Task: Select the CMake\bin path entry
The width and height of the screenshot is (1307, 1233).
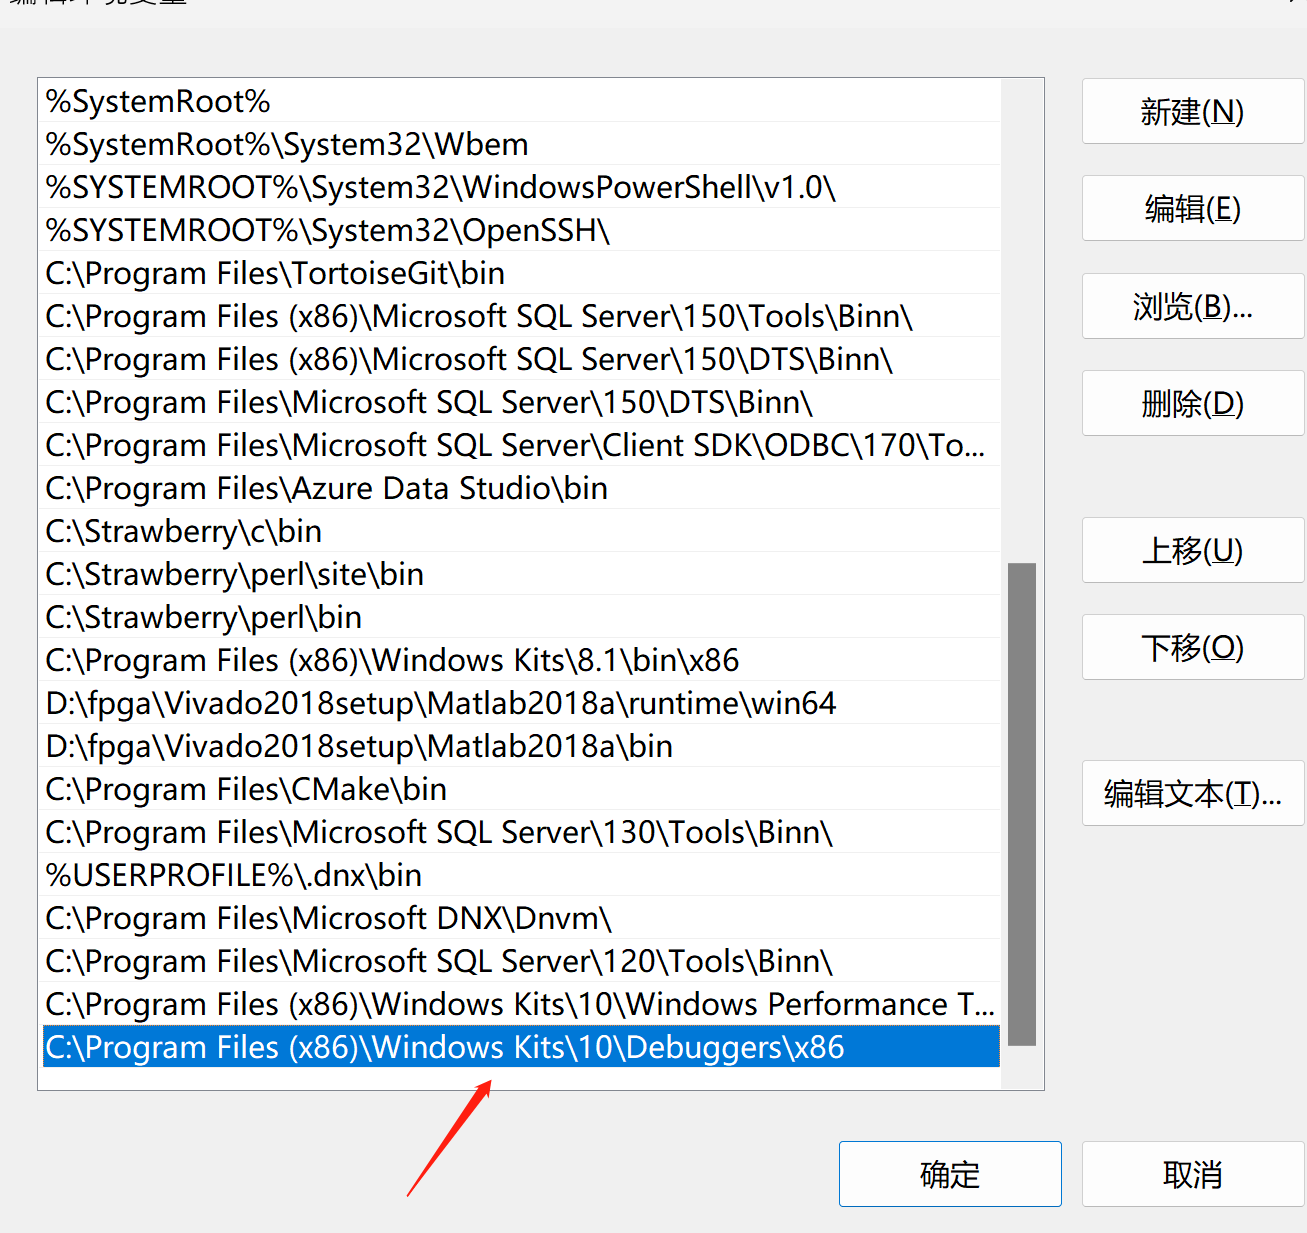Action: [521, 789]
